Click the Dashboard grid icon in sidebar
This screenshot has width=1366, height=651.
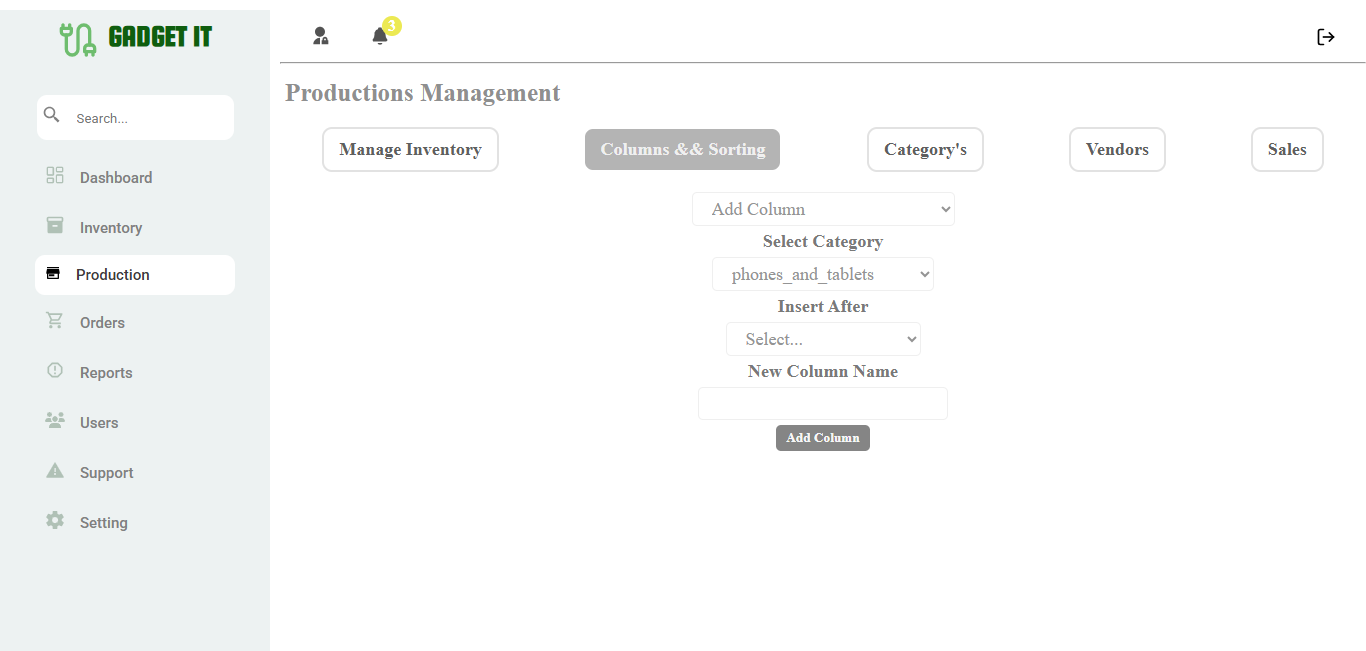point(55,176)
